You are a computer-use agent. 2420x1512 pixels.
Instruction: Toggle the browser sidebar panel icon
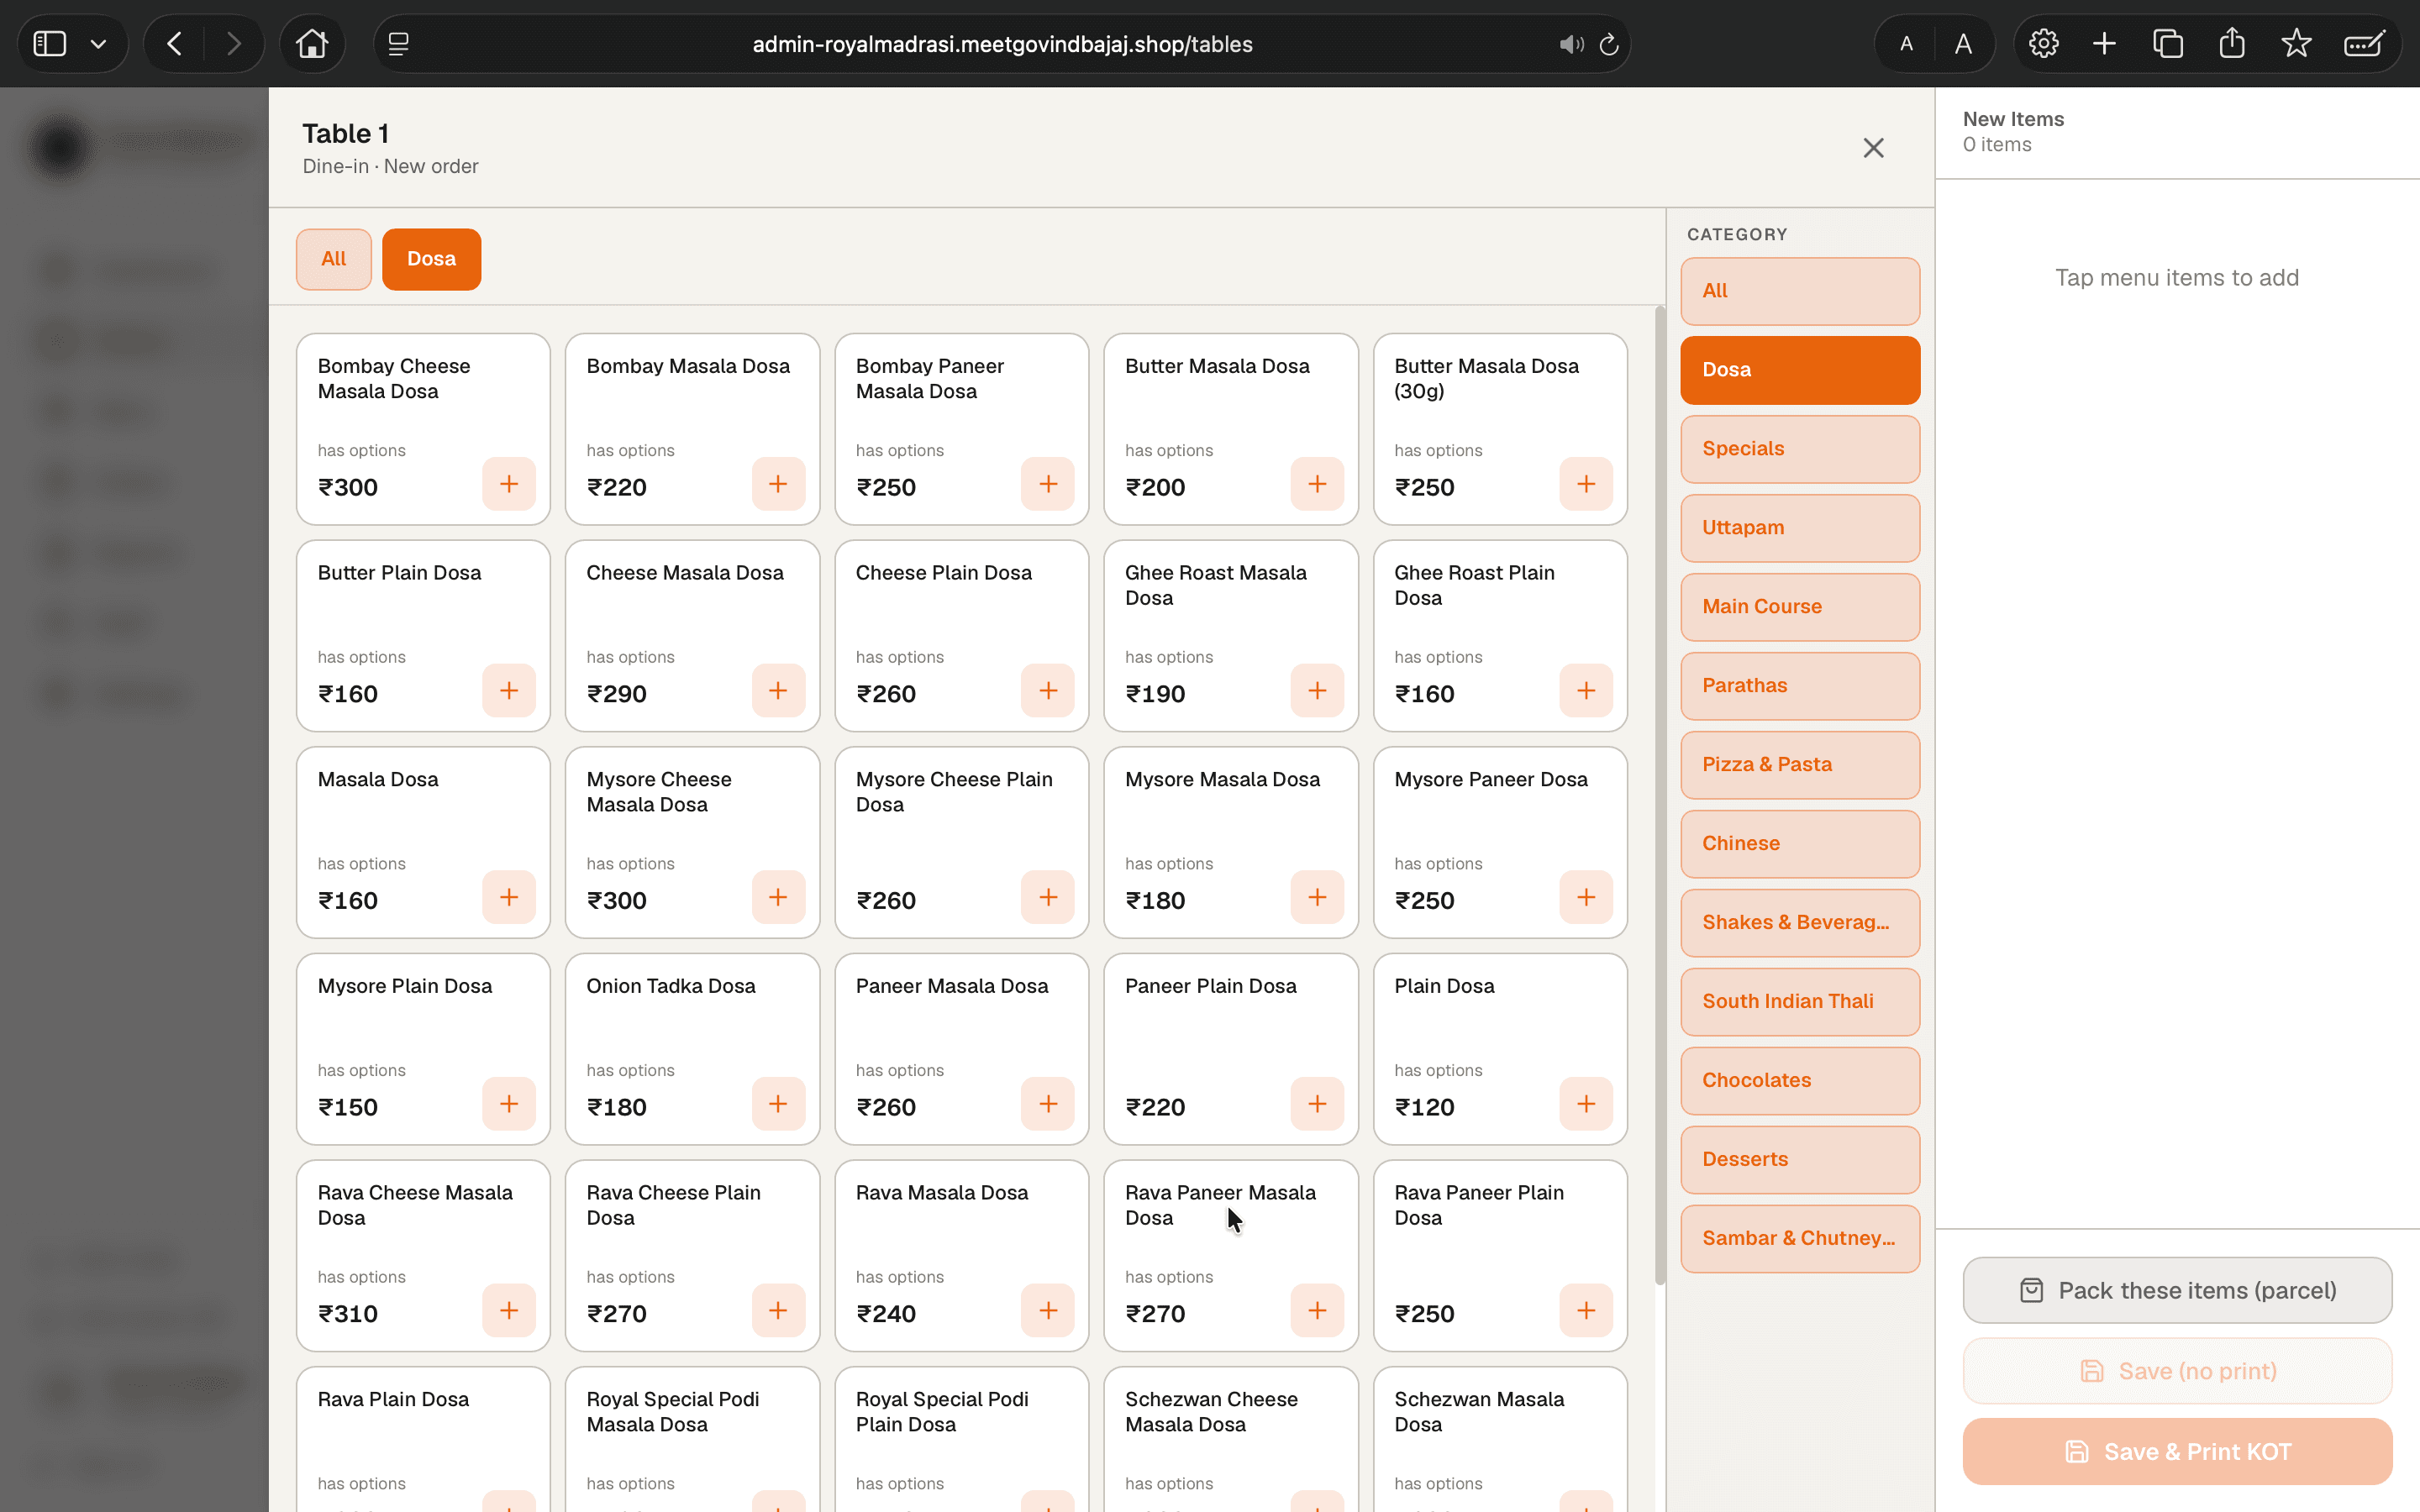50,44
